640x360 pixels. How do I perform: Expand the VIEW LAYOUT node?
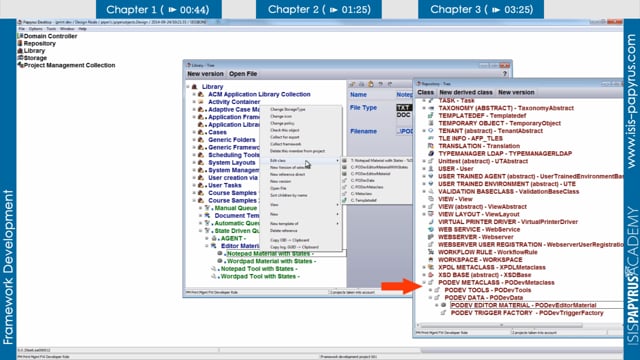[424, 214]
